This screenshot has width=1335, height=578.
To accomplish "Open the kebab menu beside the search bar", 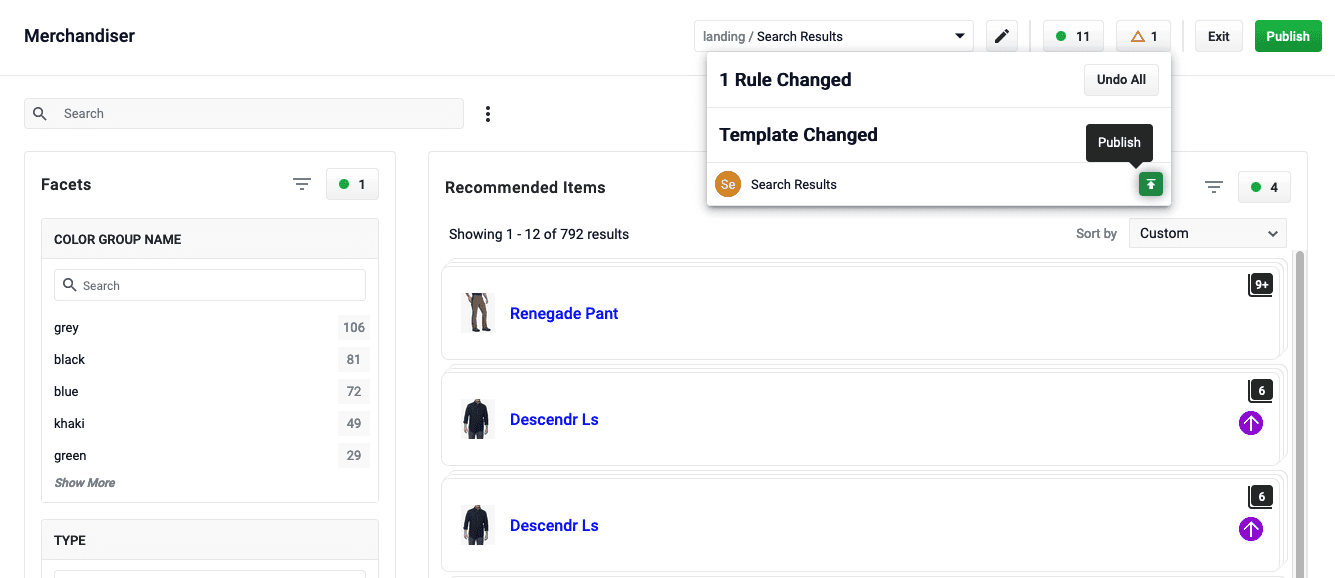I will tap(488, 113).
